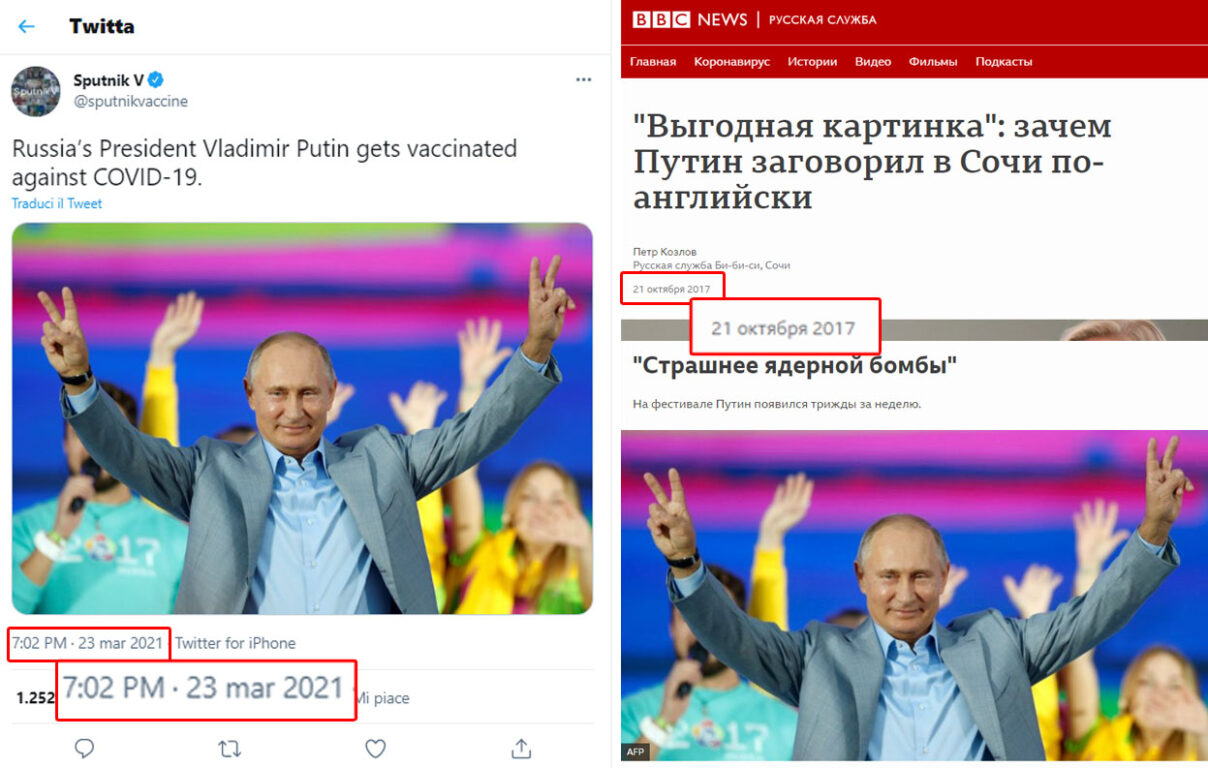Open the Главная menu item
Screen dimensions: 1208x768
[653, 62]
